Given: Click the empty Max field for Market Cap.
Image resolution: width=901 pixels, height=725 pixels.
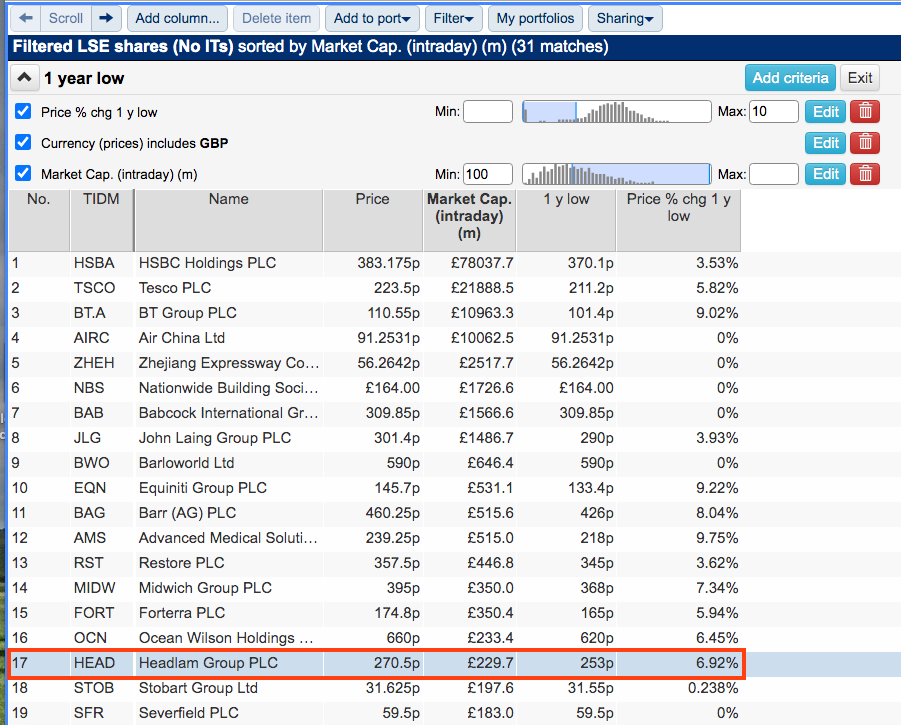Looking at the screenshot, I should (x=774, y=173).
